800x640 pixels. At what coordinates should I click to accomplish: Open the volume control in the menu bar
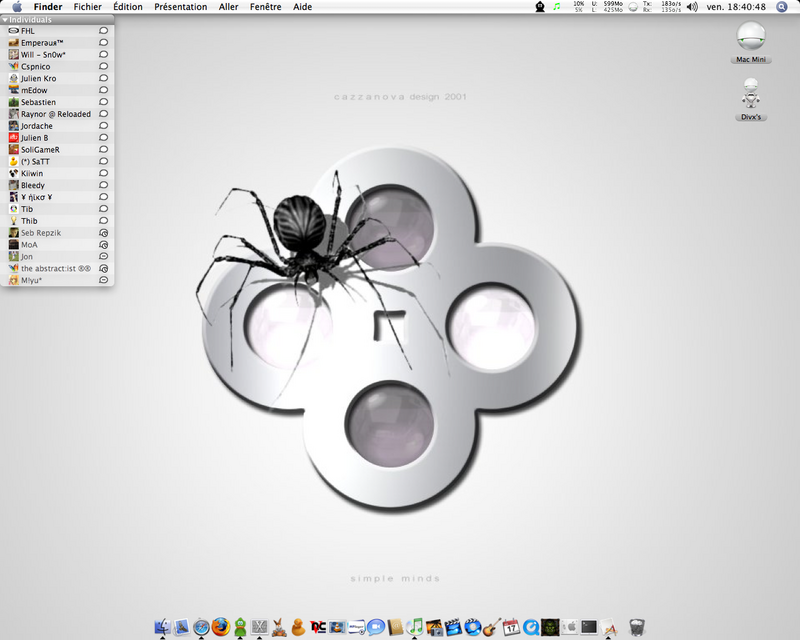point(692,7)
